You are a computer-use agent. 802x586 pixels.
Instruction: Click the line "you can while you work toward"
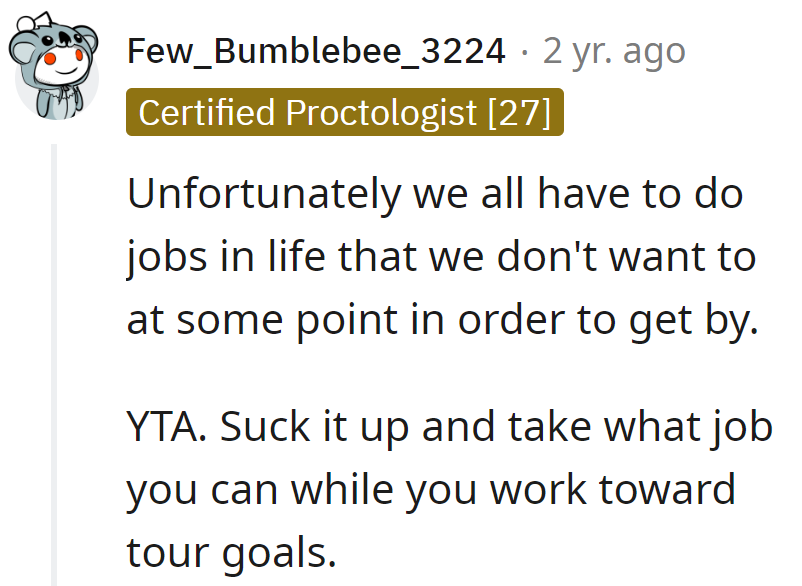pos(431,489)
